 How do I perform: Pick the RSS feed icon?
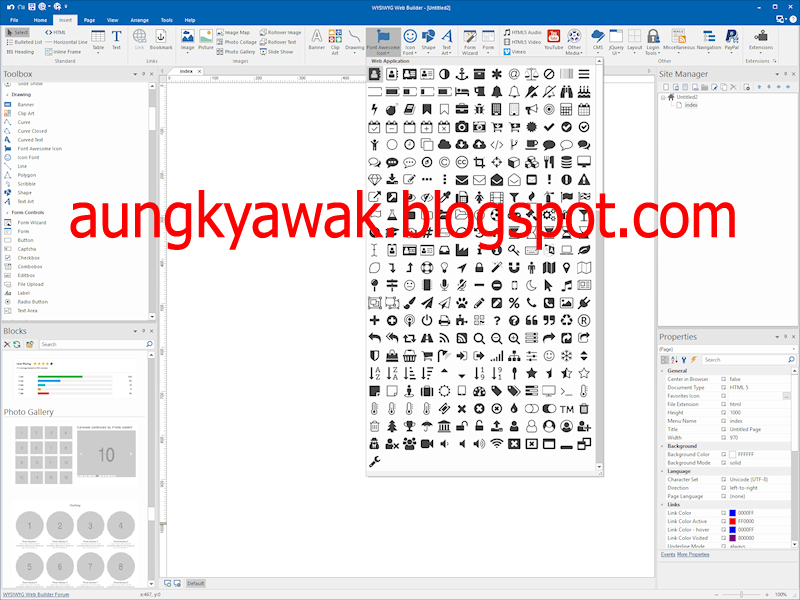(444, 338)
